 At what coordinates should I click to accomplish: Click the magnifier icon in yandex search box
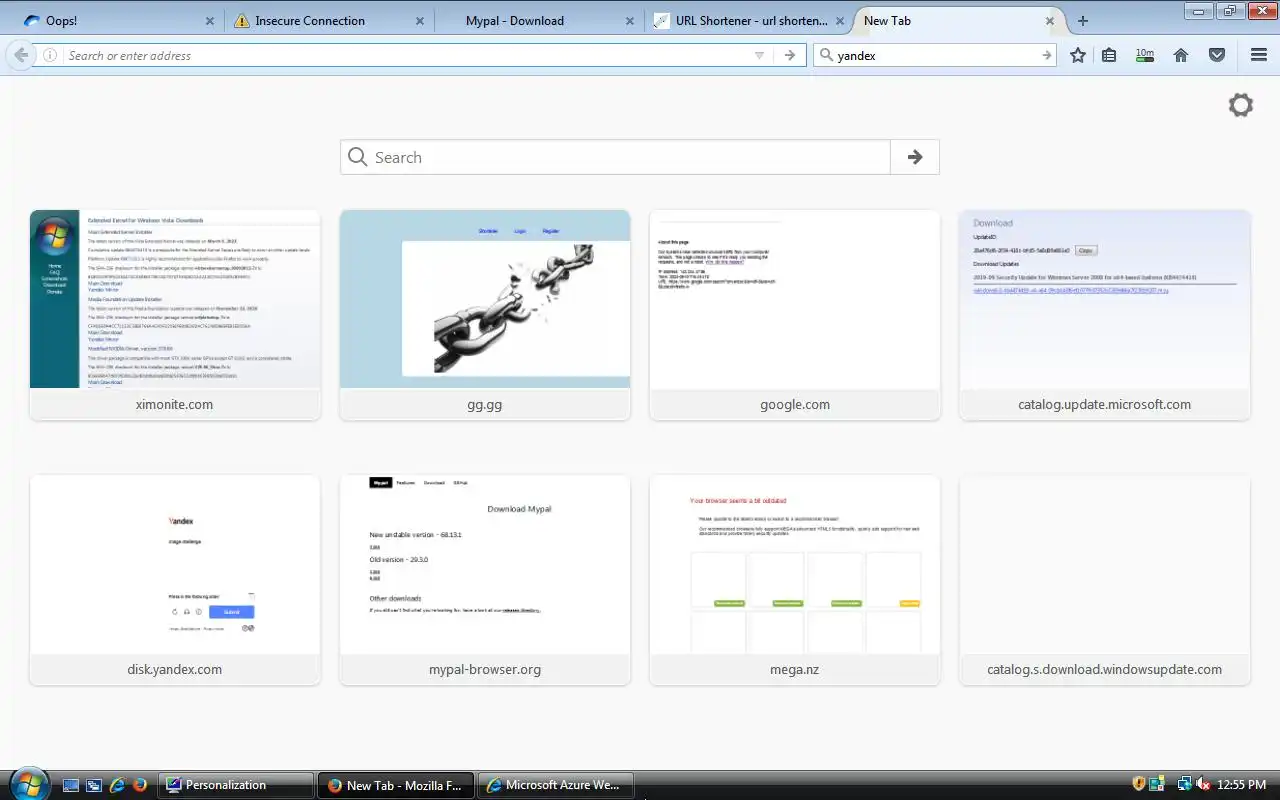point(826,56)
